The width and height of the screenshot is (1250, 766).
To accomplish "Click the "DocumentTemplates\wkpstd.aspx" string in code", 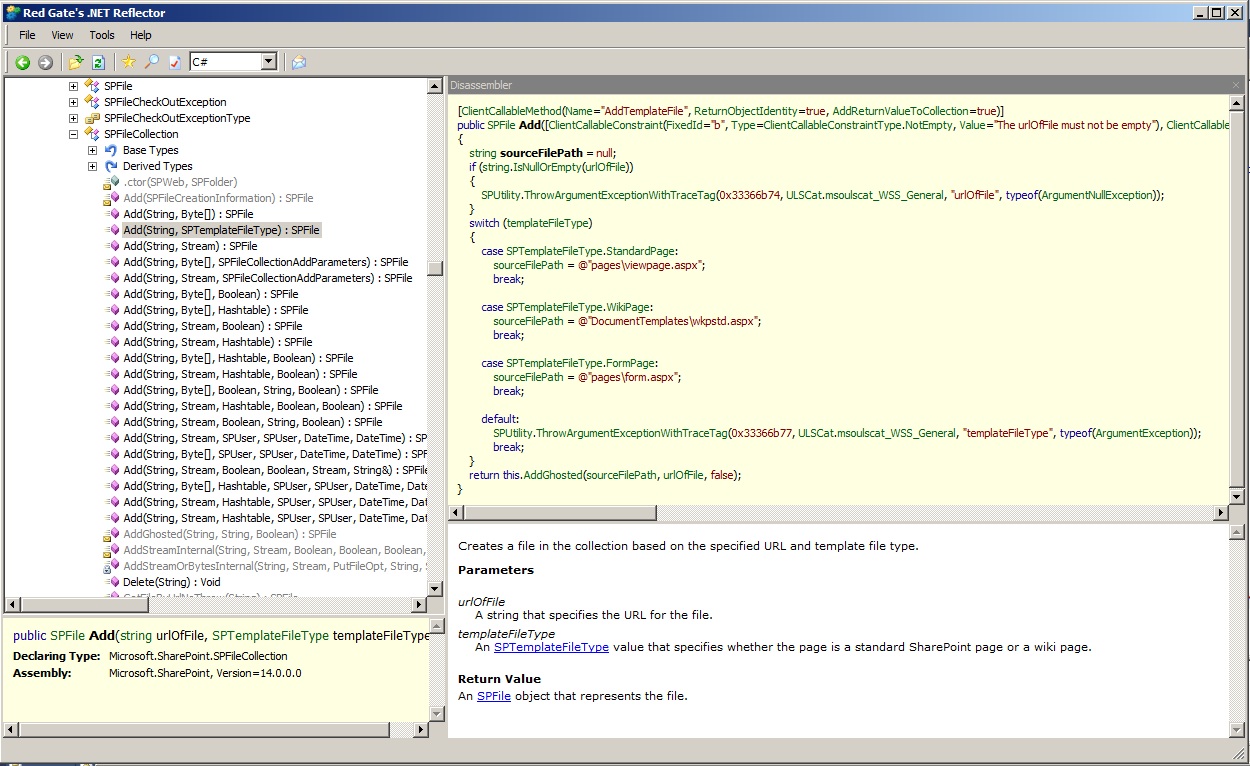I will click(674, 321).
